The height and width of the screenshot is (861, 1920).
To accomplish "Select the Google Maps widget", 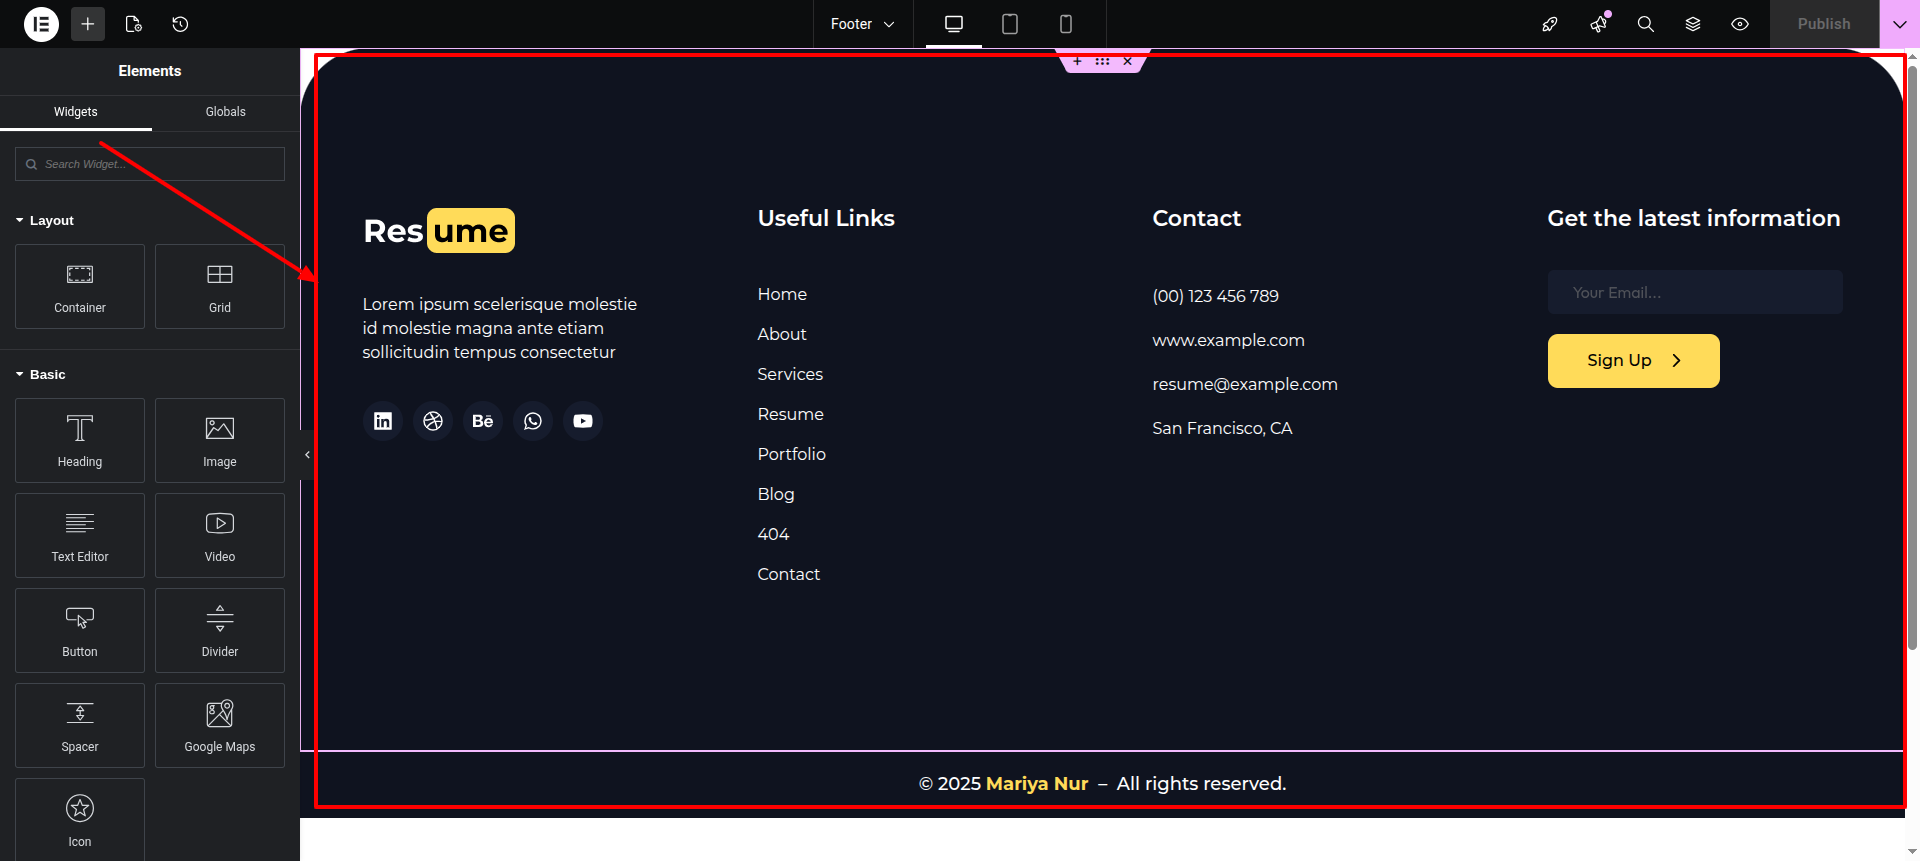I will click(220, 725).
